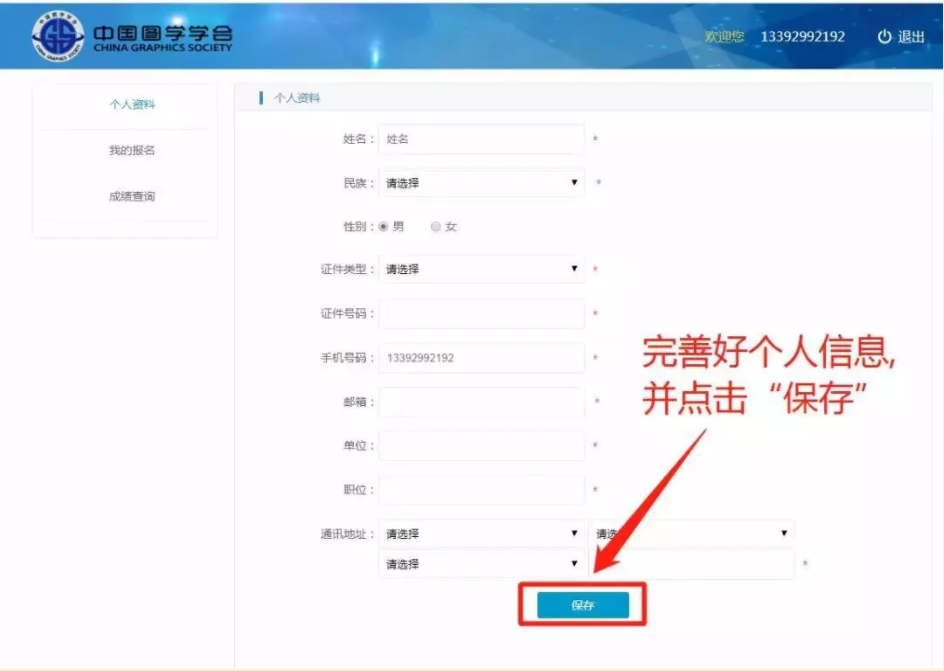The height and width of the screenshot is (671, 944).
Task: Expand the 民族 dropdown
Action: [481, 183]
